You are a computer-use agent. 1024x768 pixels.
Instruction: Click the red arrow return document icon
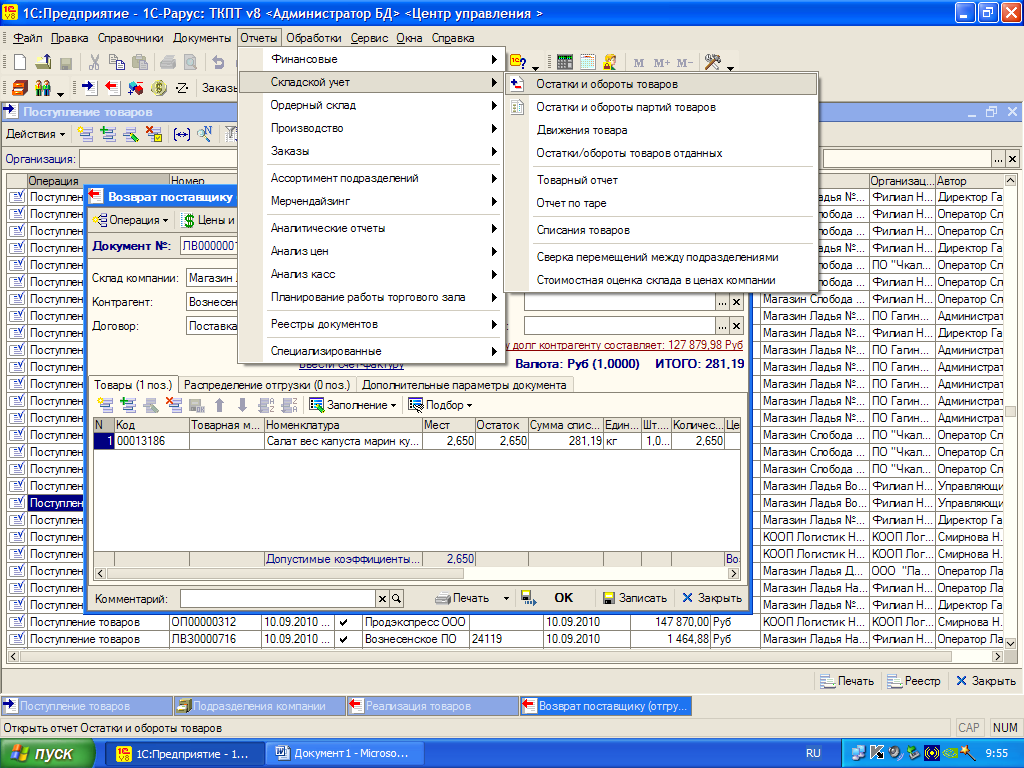click(112, 88)
